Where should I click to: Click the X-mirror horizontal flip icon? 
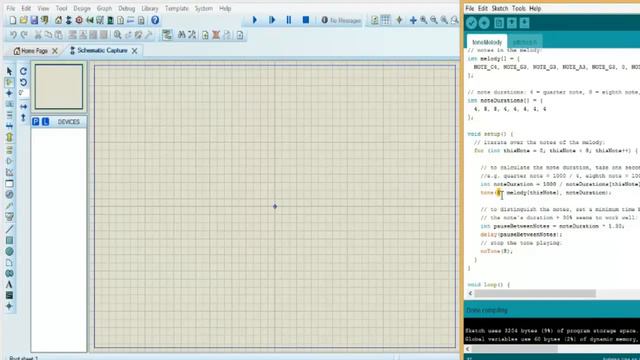[x=23, y=107]
